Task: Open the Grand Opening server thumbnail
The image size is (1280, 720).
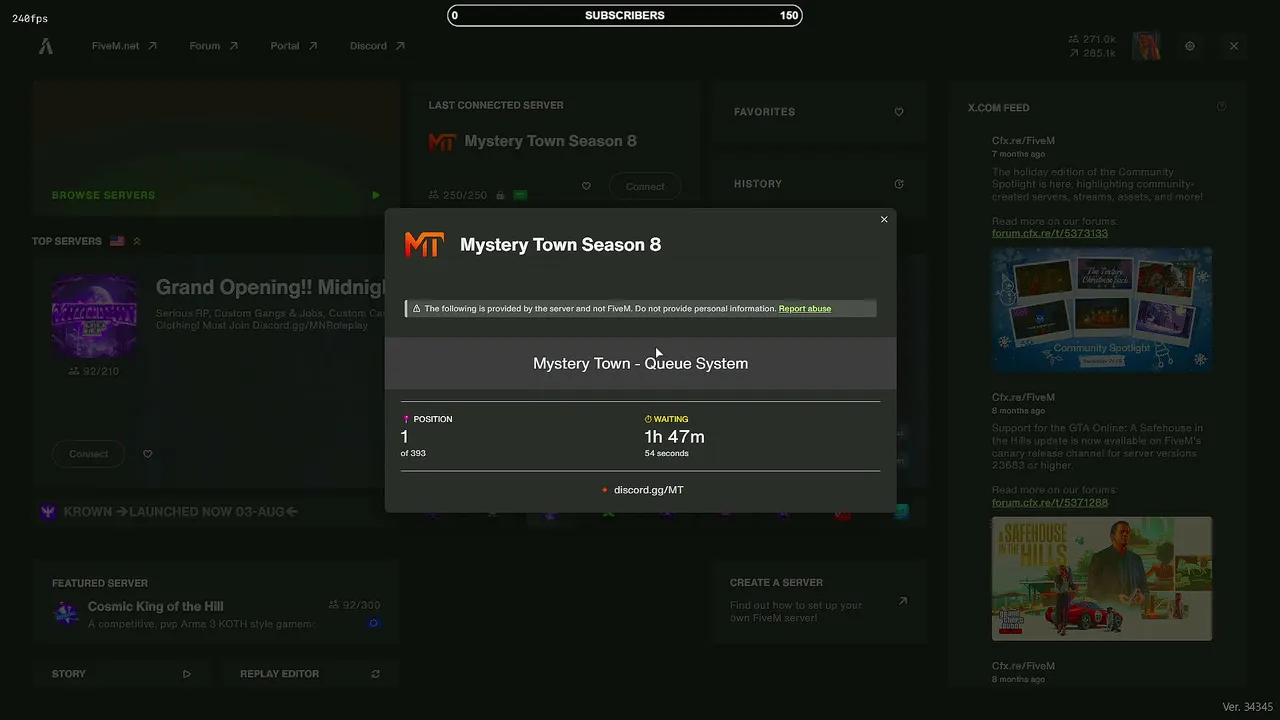Action: point(94,316)
